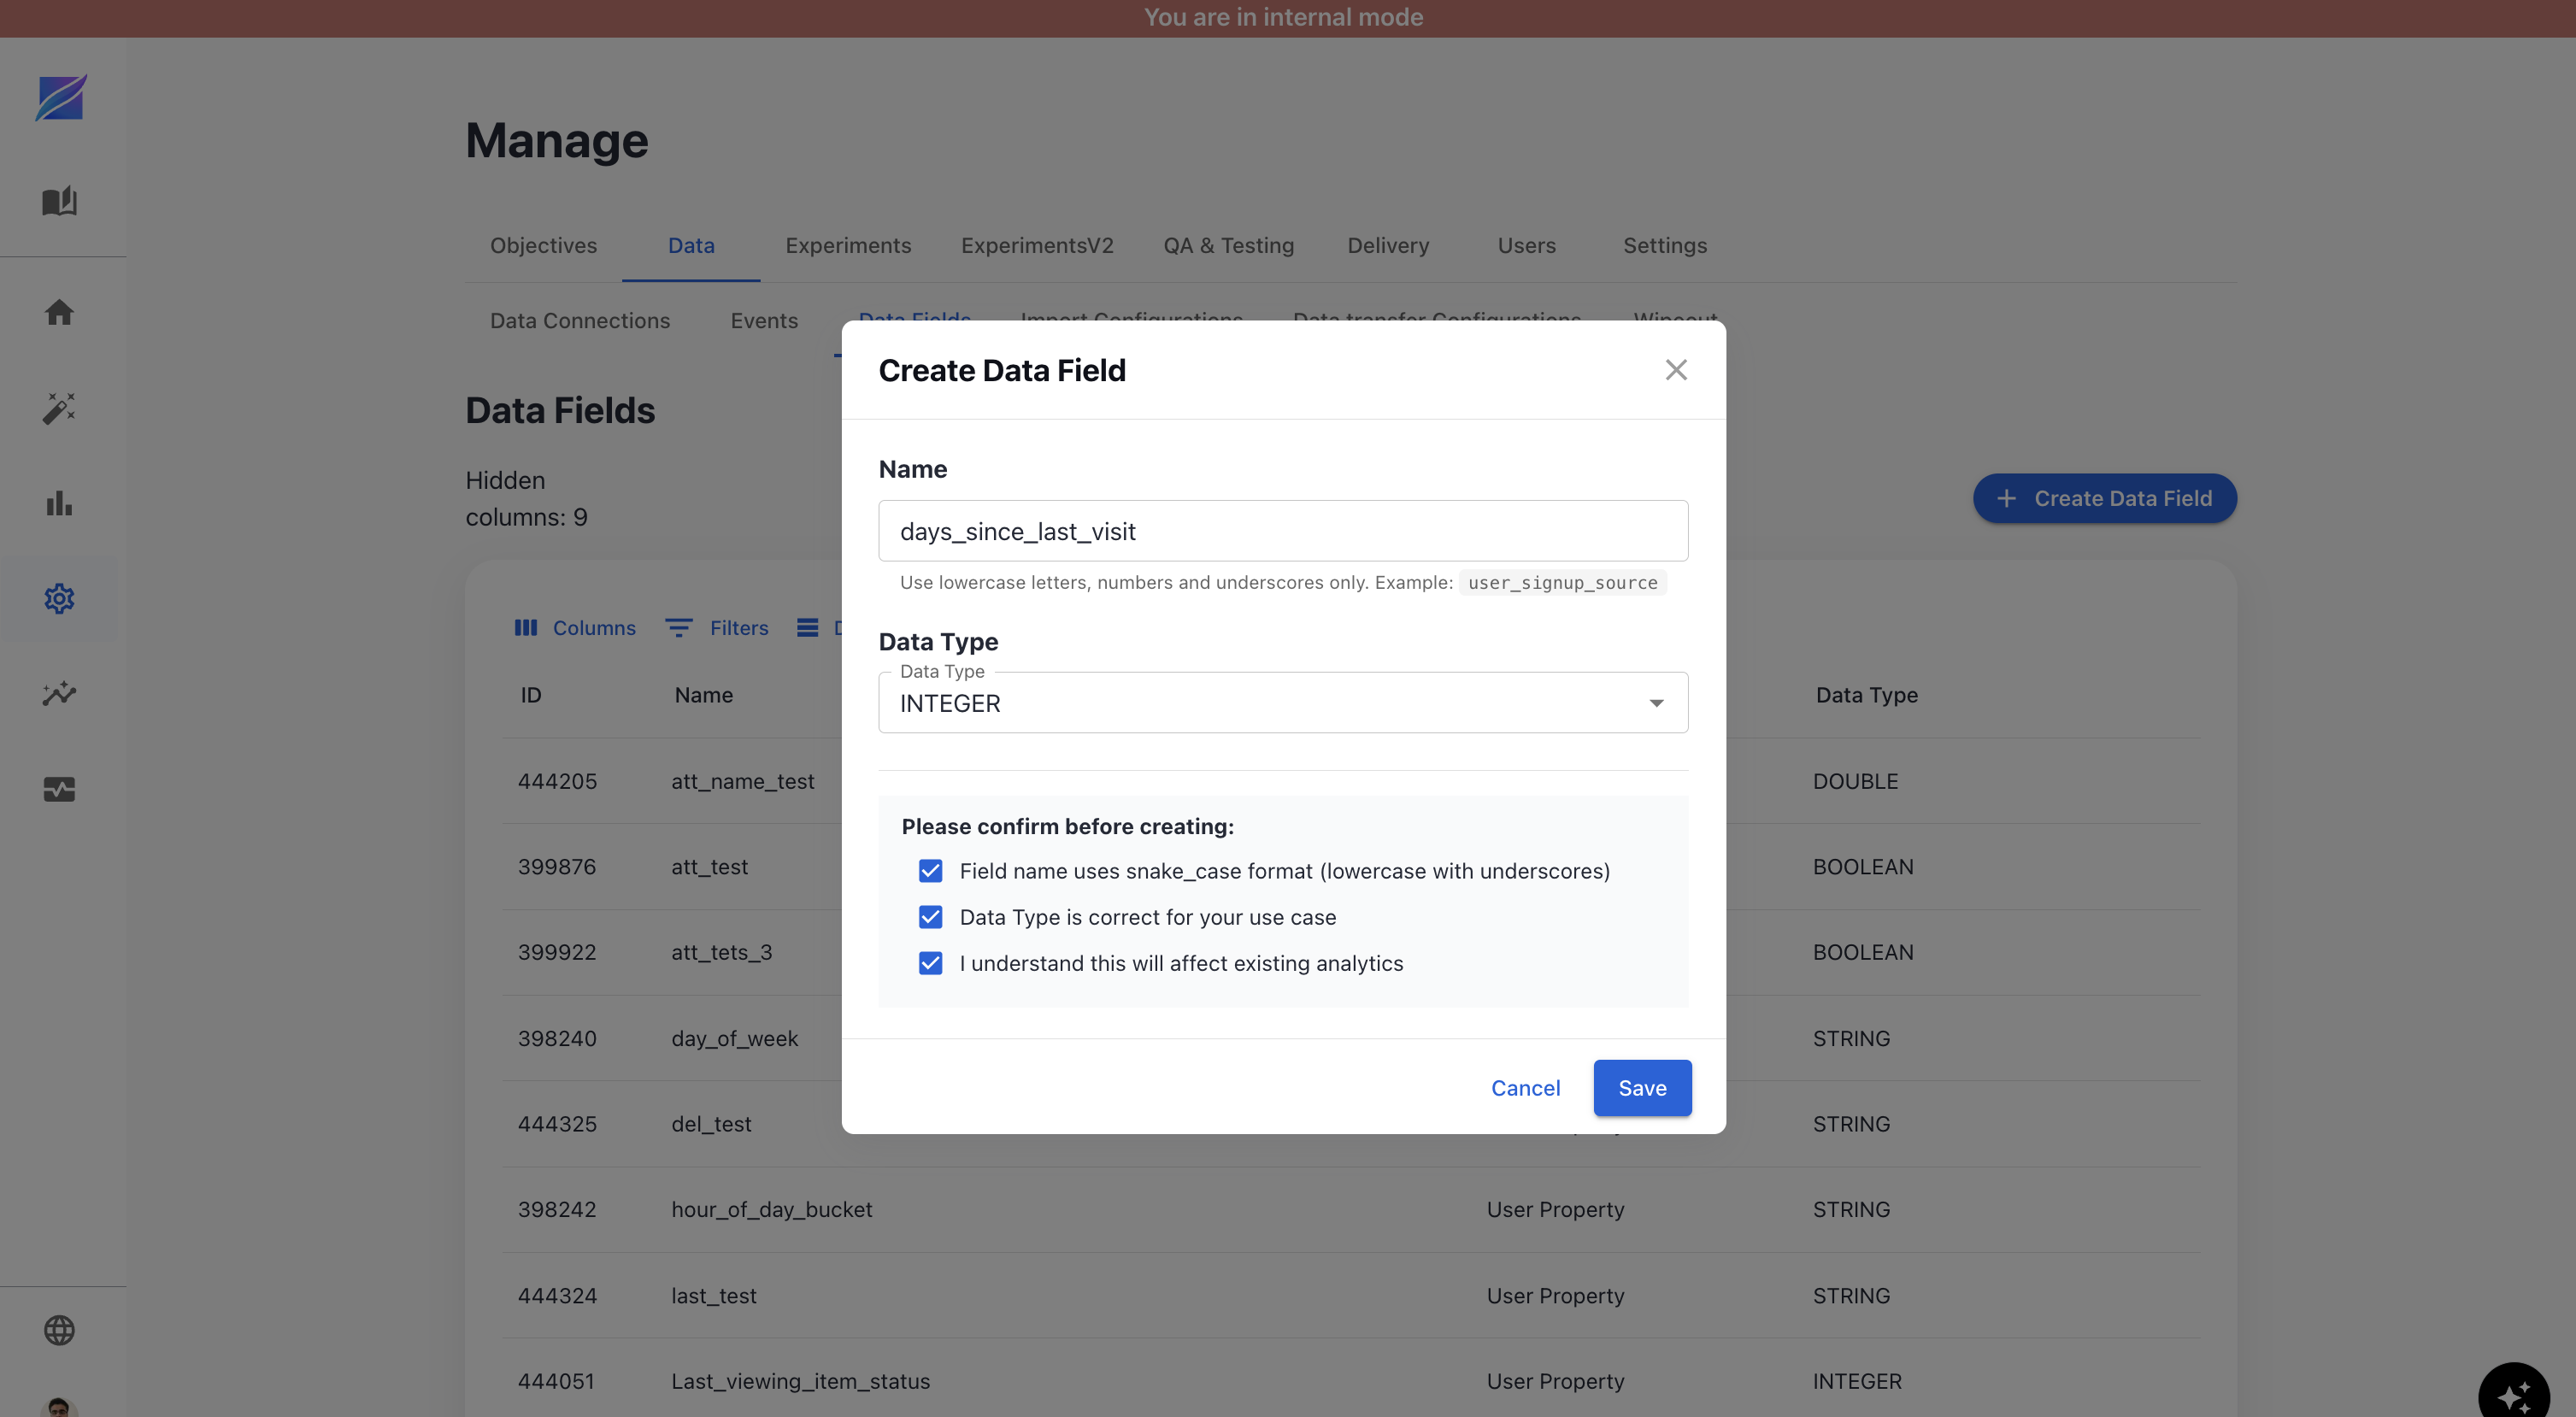Click ID 444324 in the table
The width and height of the screenshot is (2576, 1417).
coord(556,1295)
